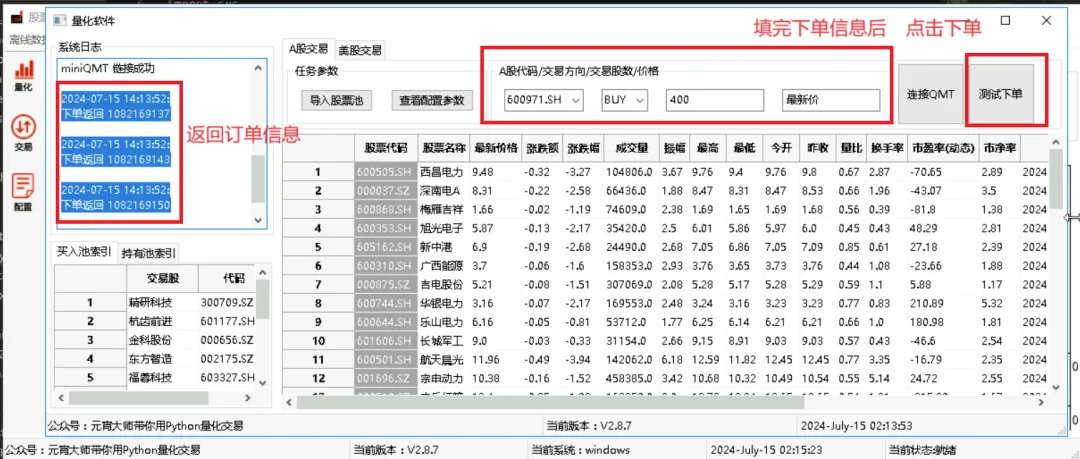Select stock code cell 605162.SH
Screen dimensions: 1080x459
[x=386, y=247]
